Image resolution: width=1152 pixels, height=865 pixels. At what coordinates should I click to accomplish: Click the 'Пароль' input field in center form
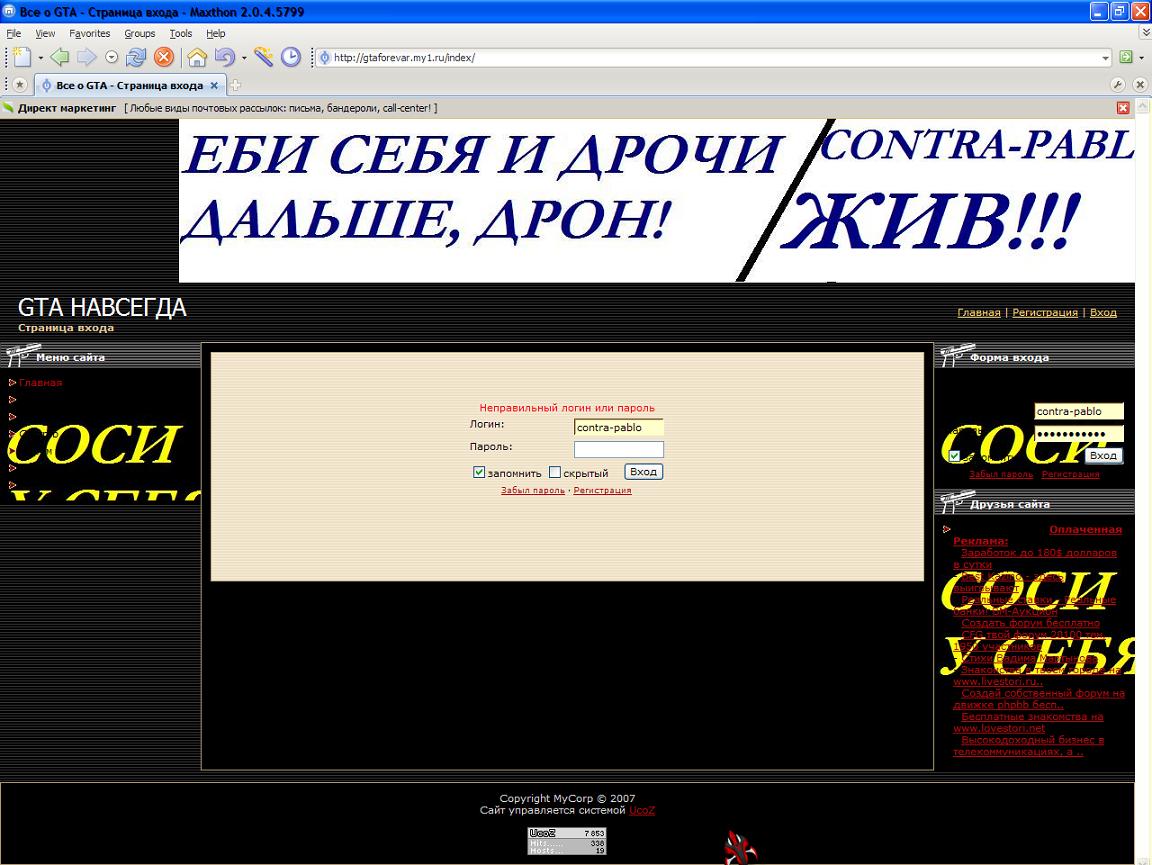coord(618,449)
